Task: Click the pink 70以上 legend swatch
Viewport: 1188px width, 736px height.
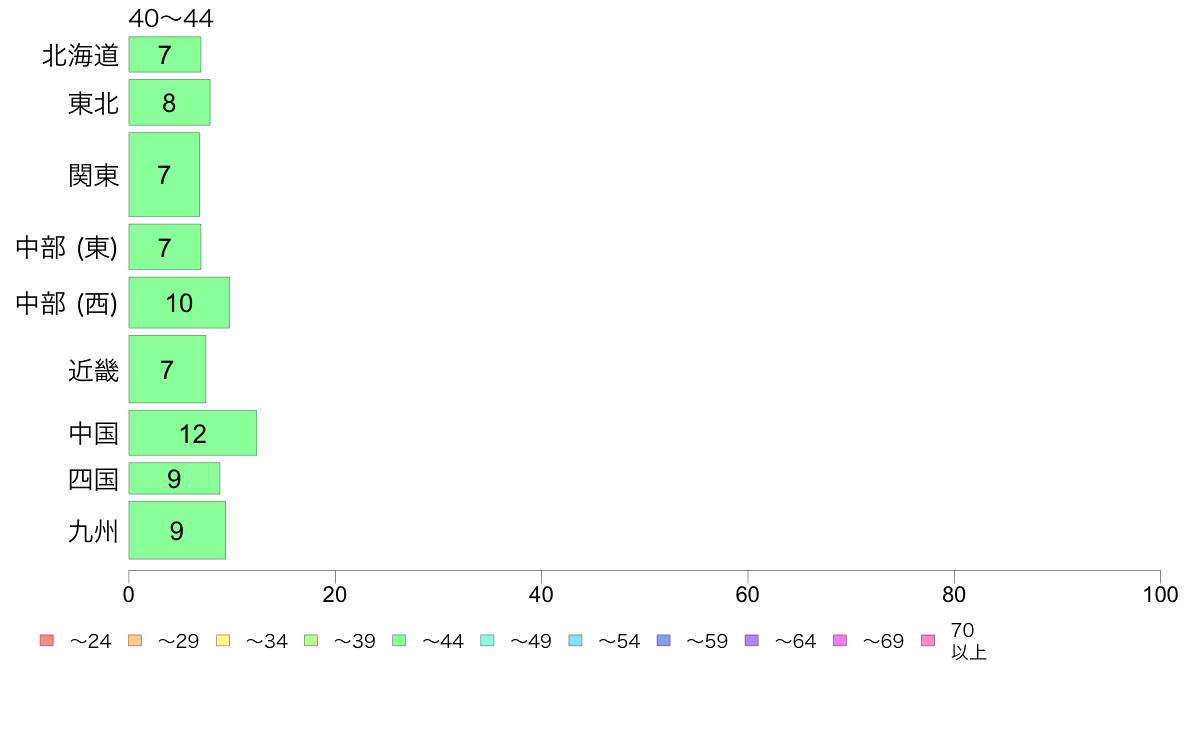Action: coord(928,640)
